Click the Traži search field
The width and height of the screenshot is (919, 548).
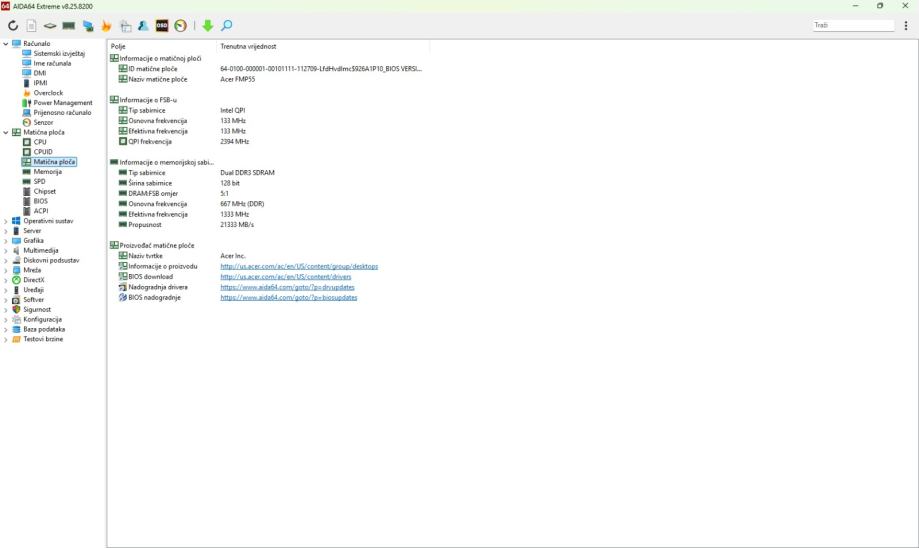click(853, 25)
